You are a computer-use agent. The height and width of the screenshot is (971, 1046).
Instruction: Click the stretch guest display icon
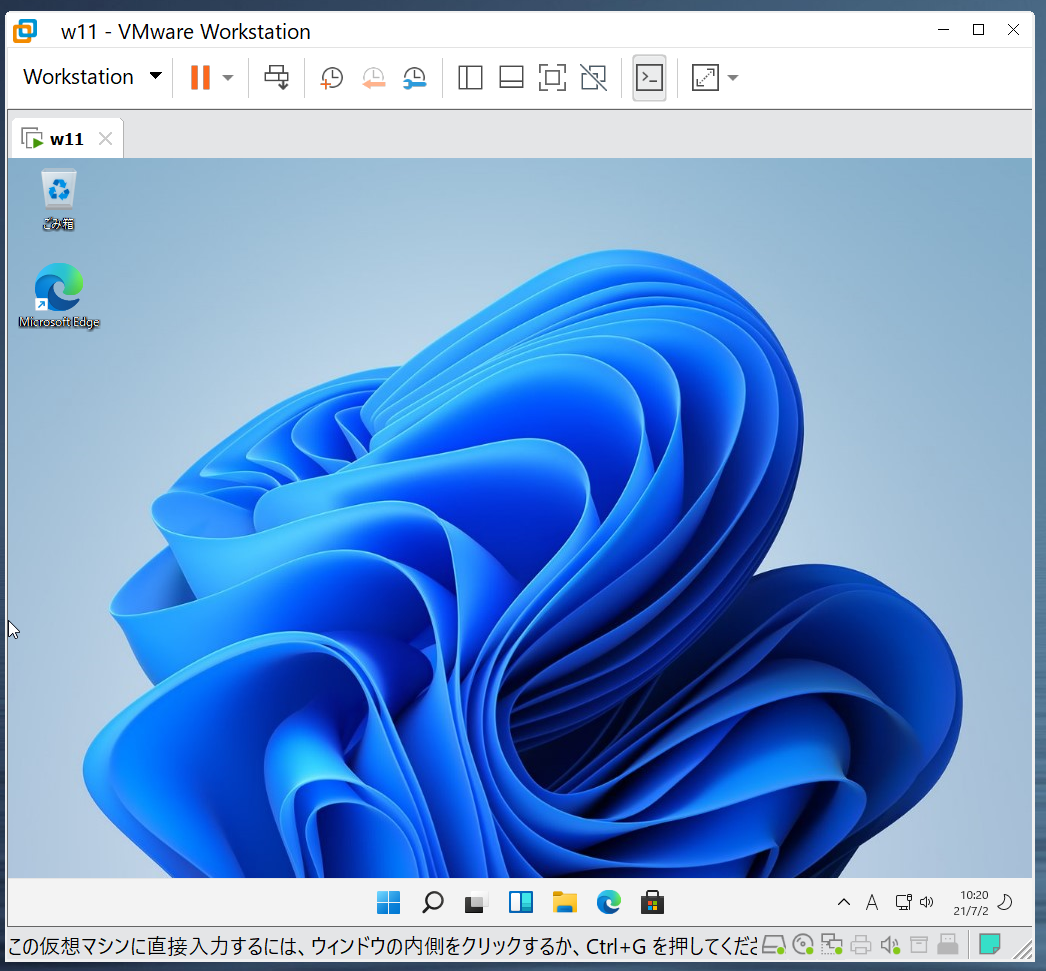pos(705,77)
